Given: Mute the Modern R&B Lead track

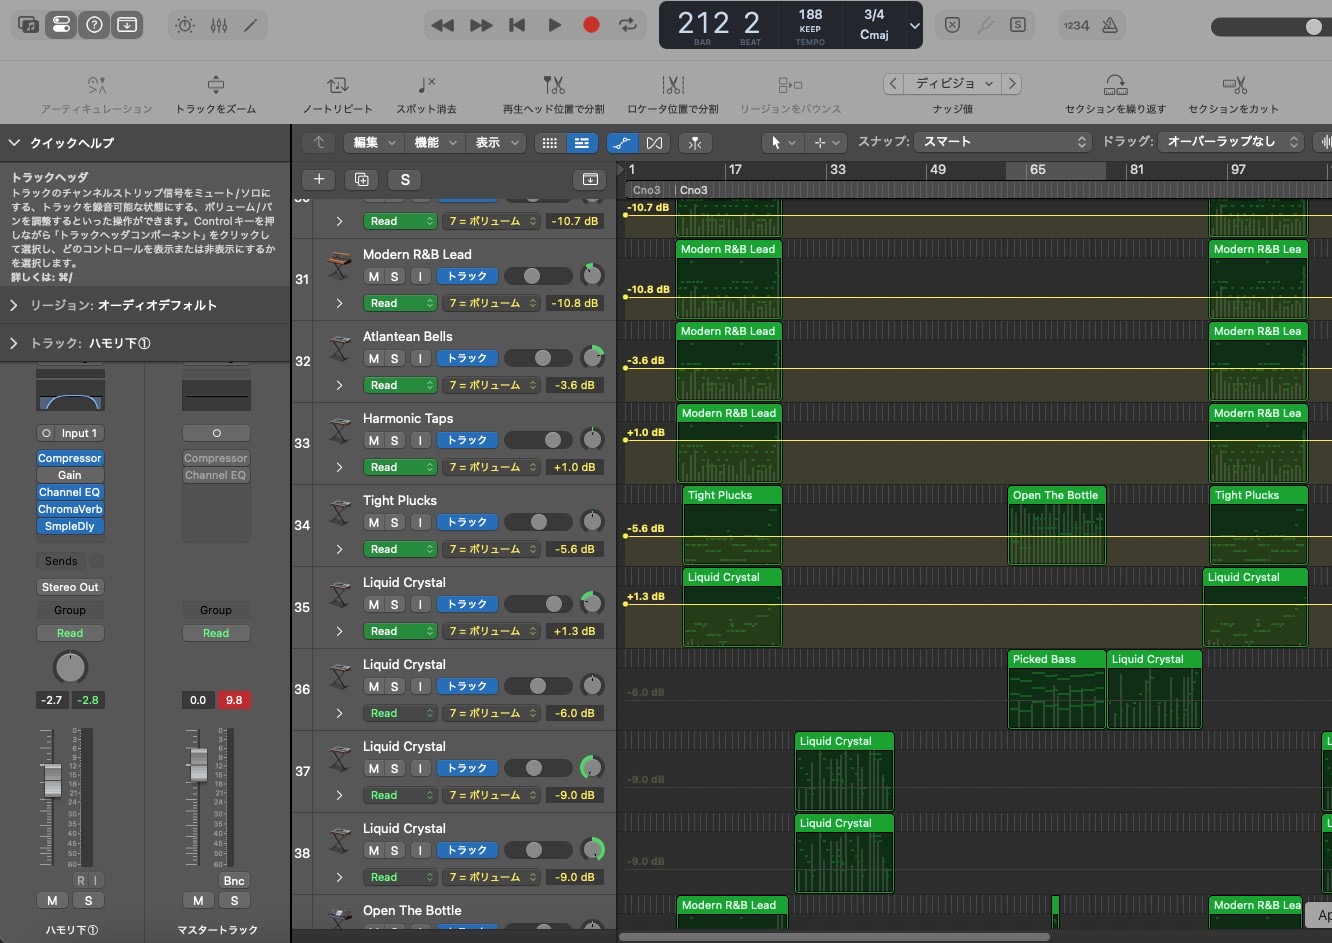Looking at the screenshot, I should click(x=373, y=276).
